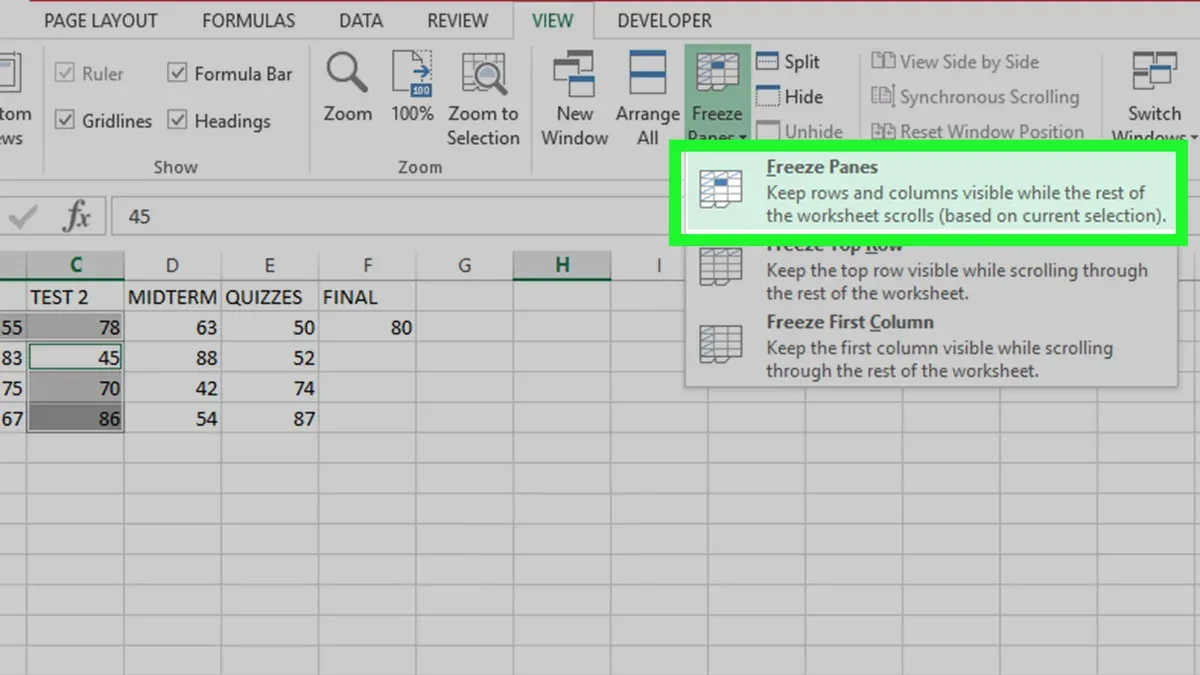Screen dimensions: 1200x675
Task: Select the cell containing 74
Action: click(270, 388)
